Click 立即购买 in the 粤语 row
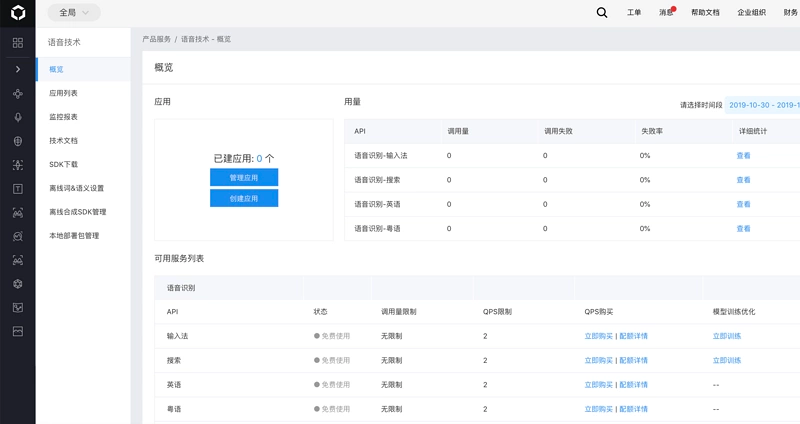Image resolution: width=800 pixels, height=424 pixels. (598, 409)
